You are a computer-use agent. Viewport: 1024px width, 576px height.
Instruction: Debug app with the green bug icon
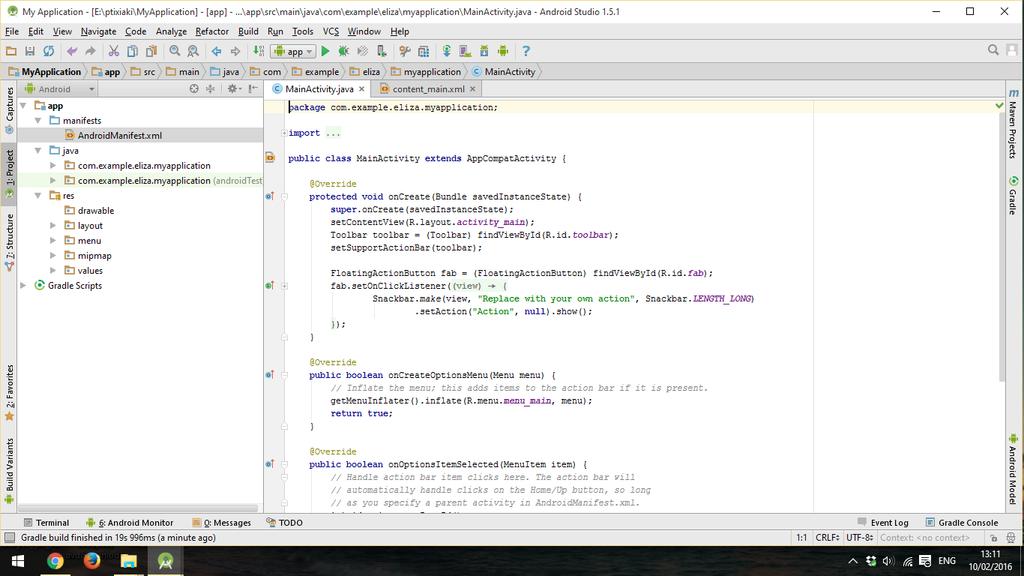pos(344,51)
